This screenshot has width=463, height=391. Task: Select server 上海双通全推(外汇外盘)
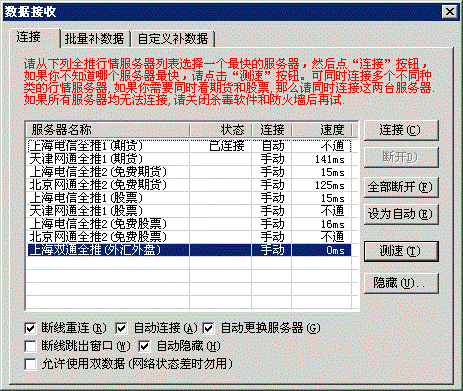click(189, 250)
